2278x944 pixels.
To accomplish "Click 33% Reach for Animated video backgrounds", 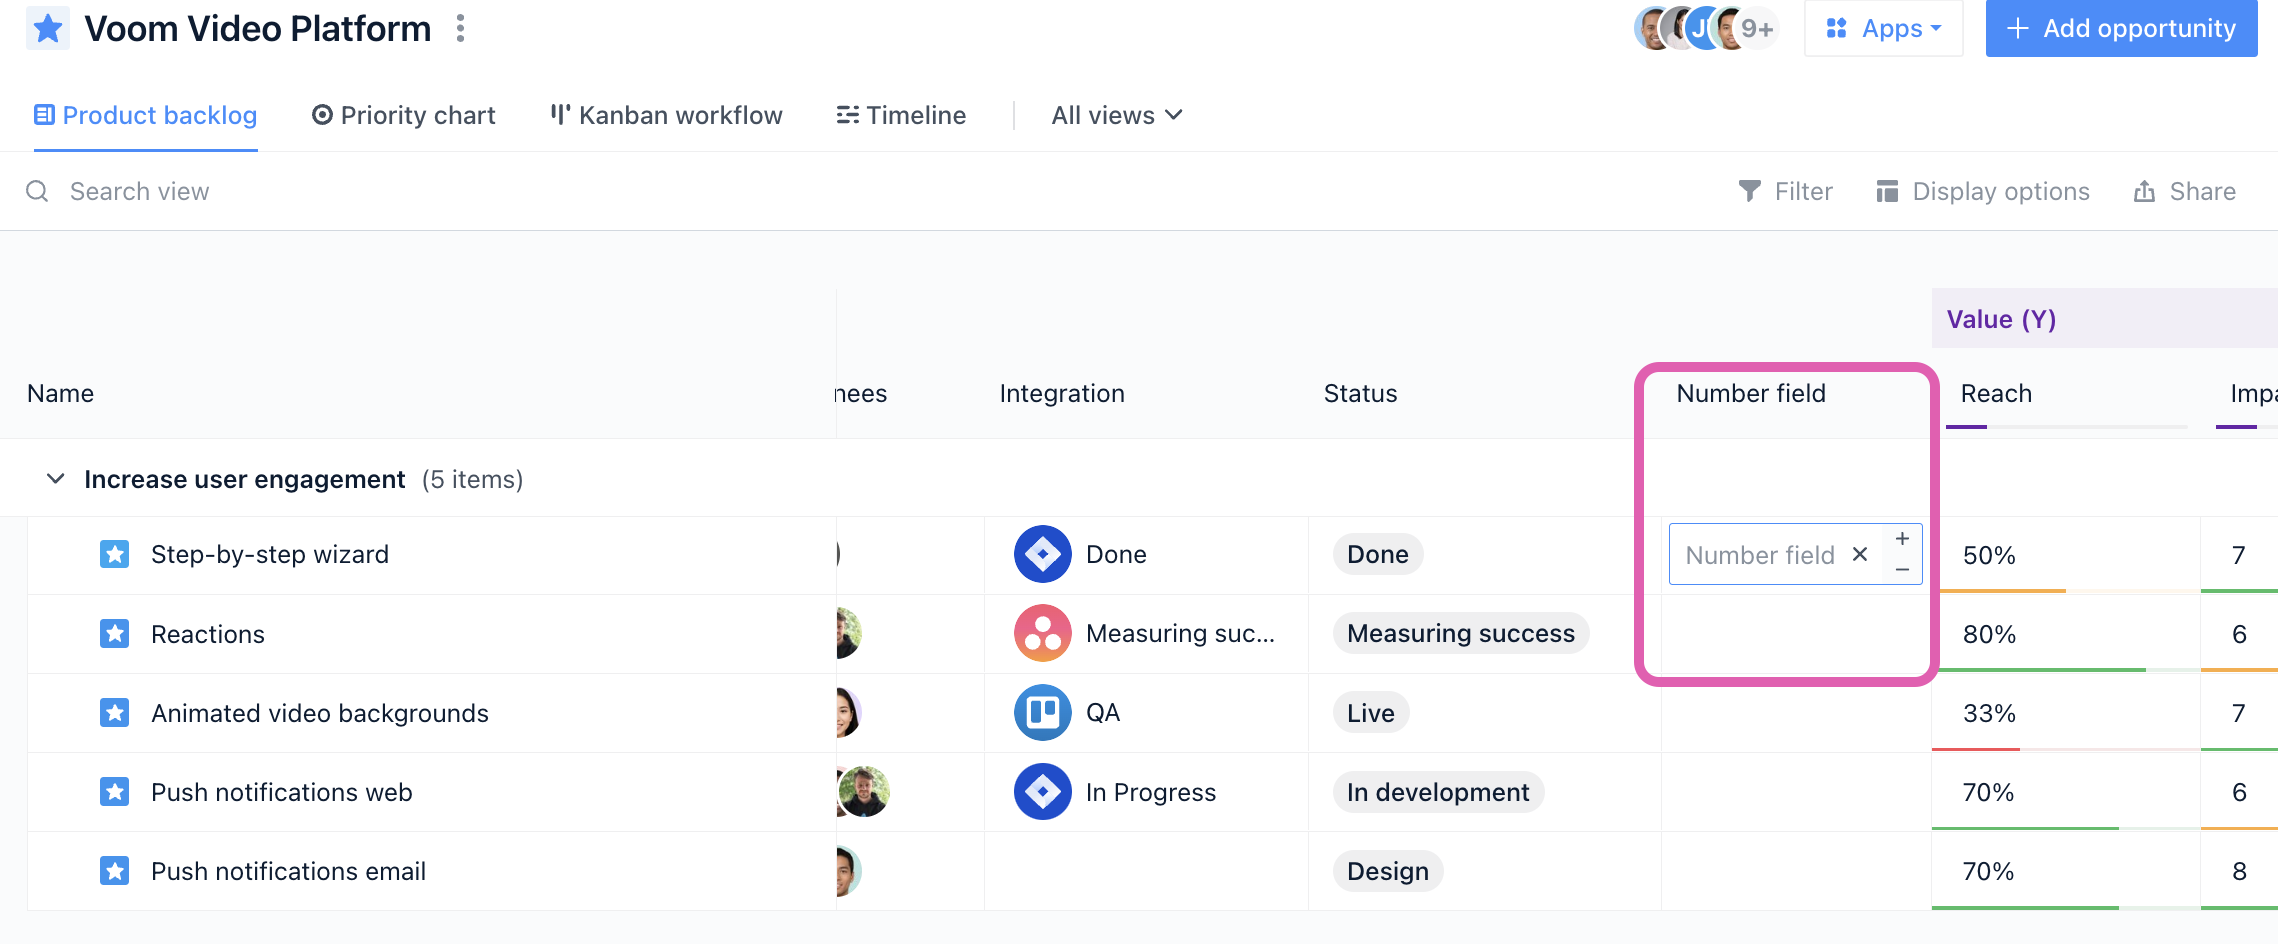I will 1989,713.
